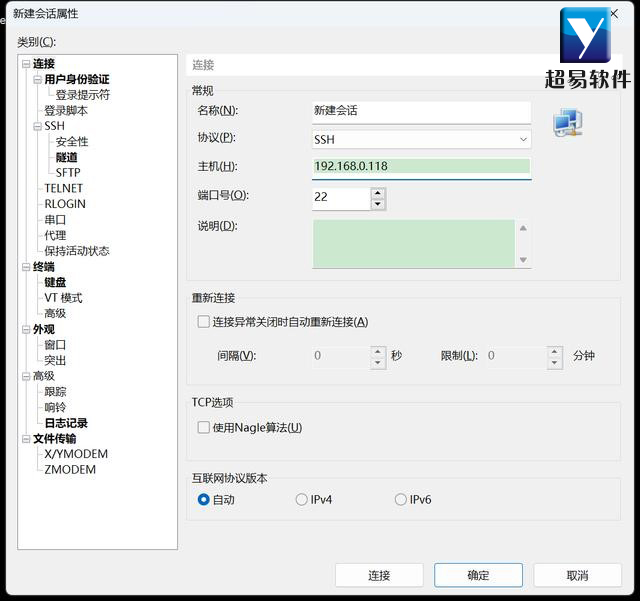Screen dimensions: 640x601
Task: Collapse the 外观 tree node
Action: 26,329
